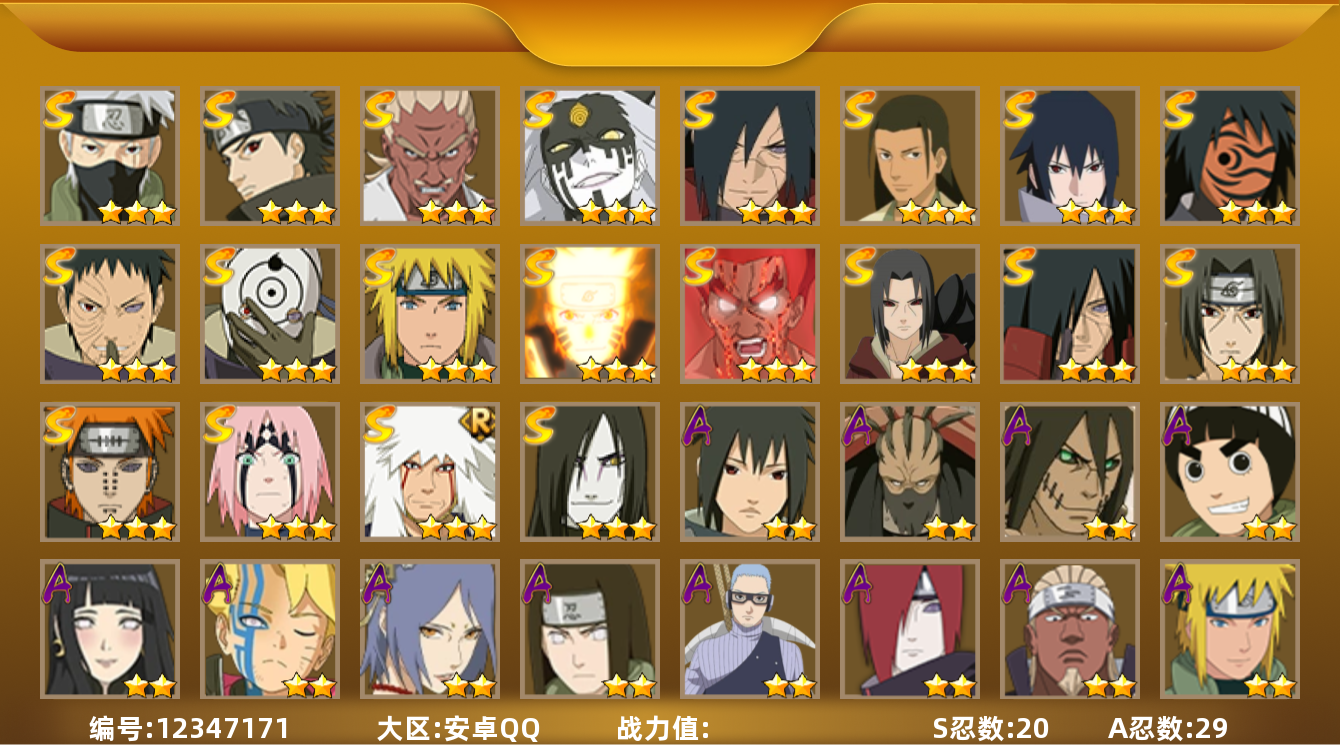The width and height of the screenshot is (1340, 745).
Task: Choose pink-haired Sakura with forehead seal
Action: click(269, 472)
